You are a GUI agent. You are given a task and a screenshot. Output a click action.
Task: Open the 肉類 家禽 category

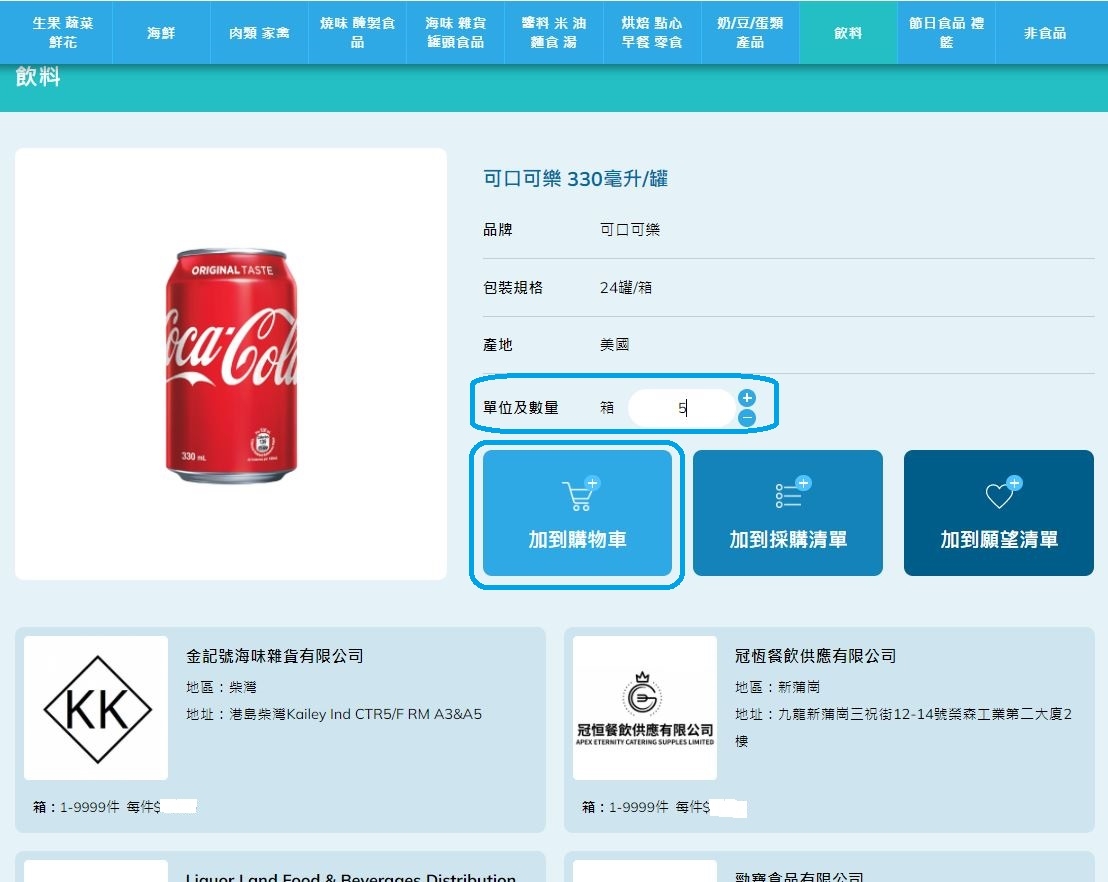pyautogui.click(x=259, y=33)
